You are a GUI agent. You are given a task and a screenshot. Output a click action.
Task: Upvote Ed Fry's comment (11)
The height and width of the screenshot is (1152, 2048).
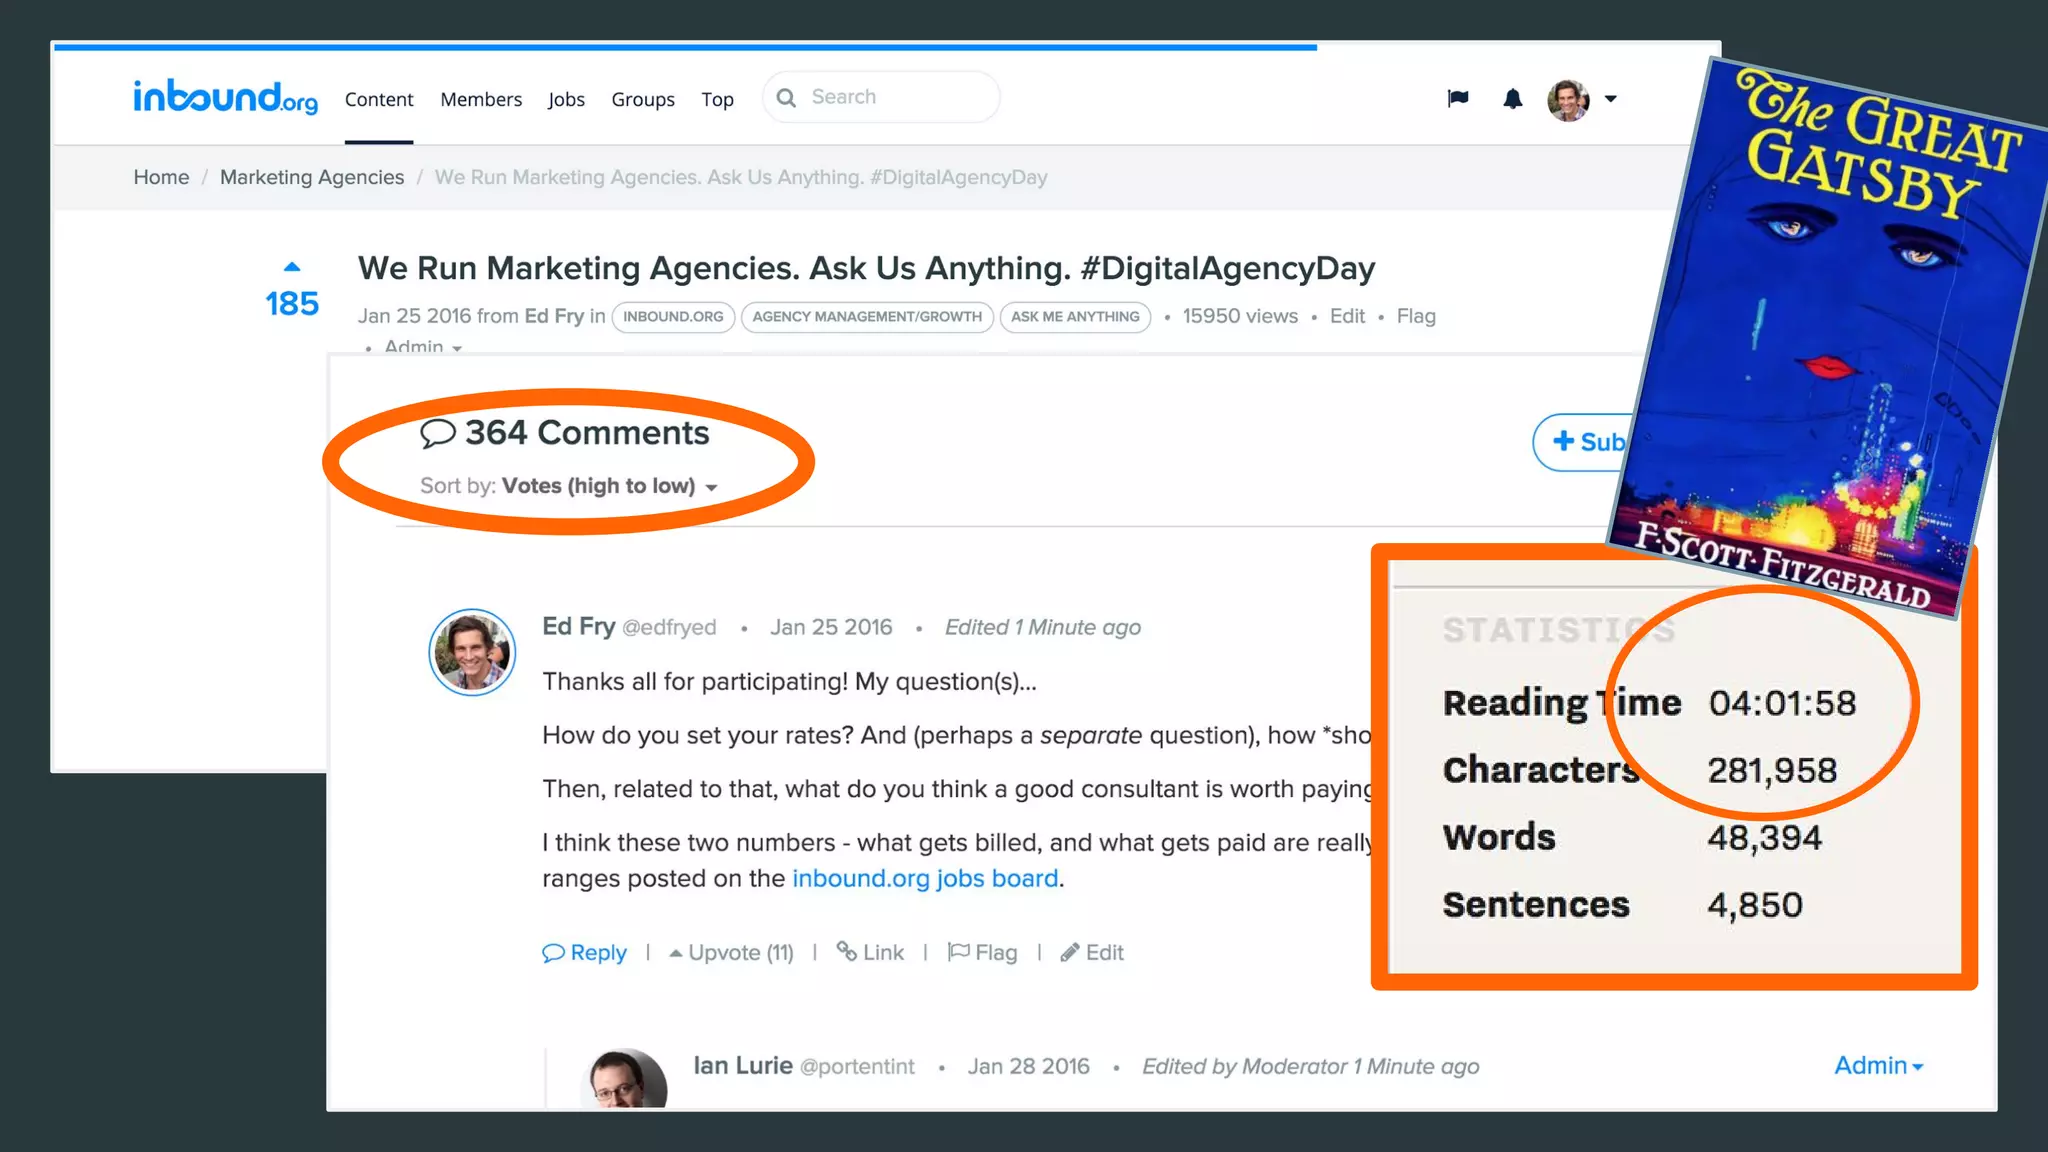point(731,952)
